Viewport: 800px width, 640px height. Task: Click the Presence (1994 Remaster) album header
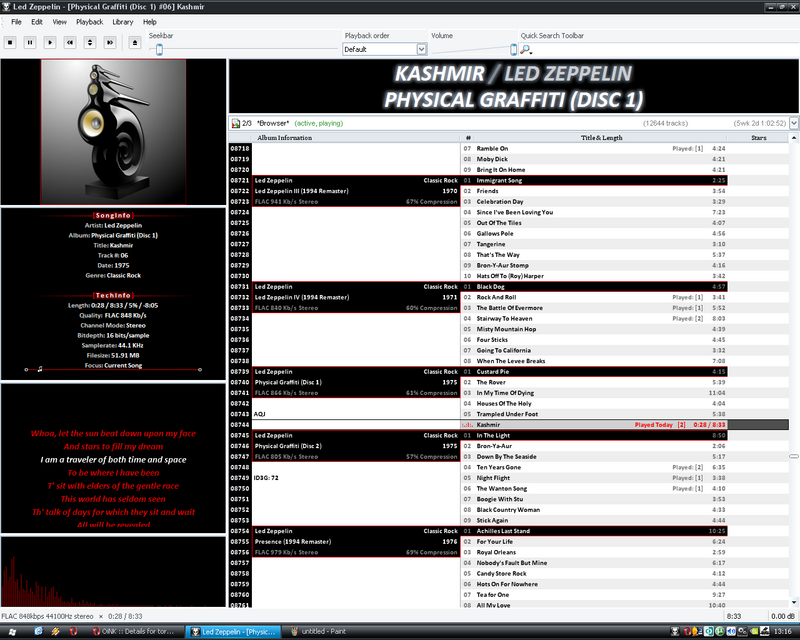tap(356, 541)
